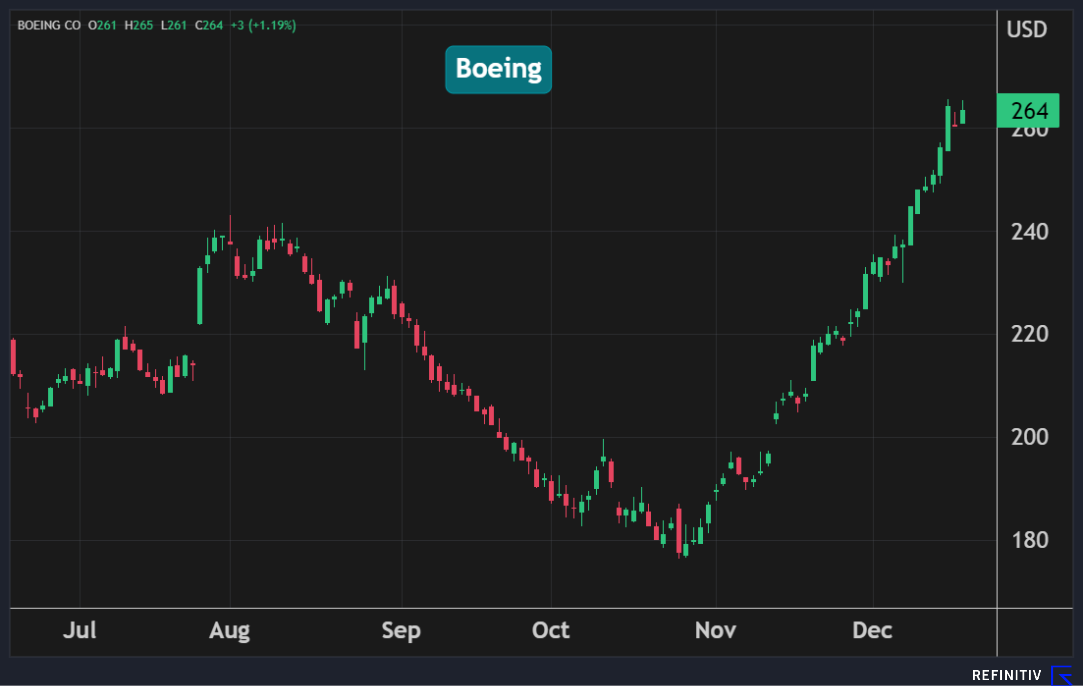Click the USD currency label

point(1026,29)
